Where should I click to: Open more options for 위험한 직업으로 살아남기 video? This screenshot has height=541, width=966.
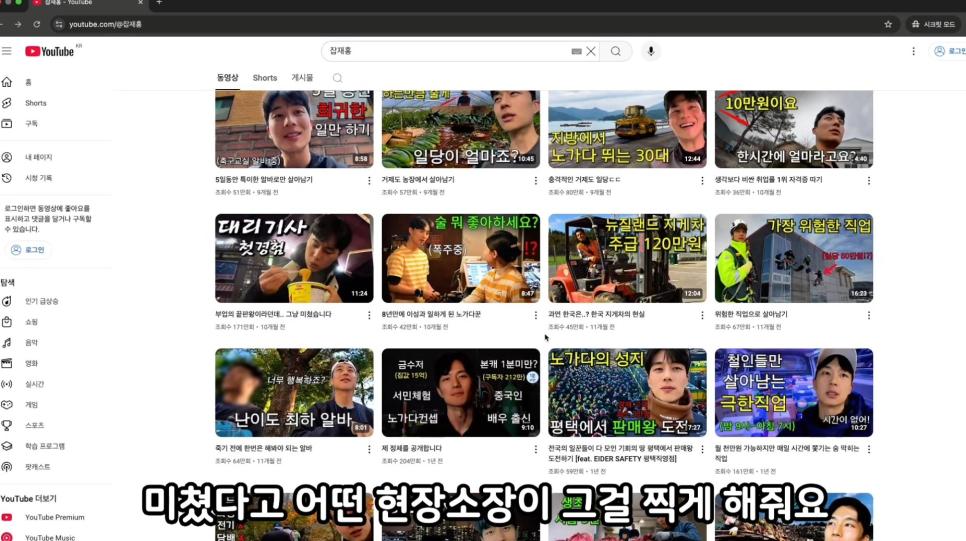click(x=868, y=315)
